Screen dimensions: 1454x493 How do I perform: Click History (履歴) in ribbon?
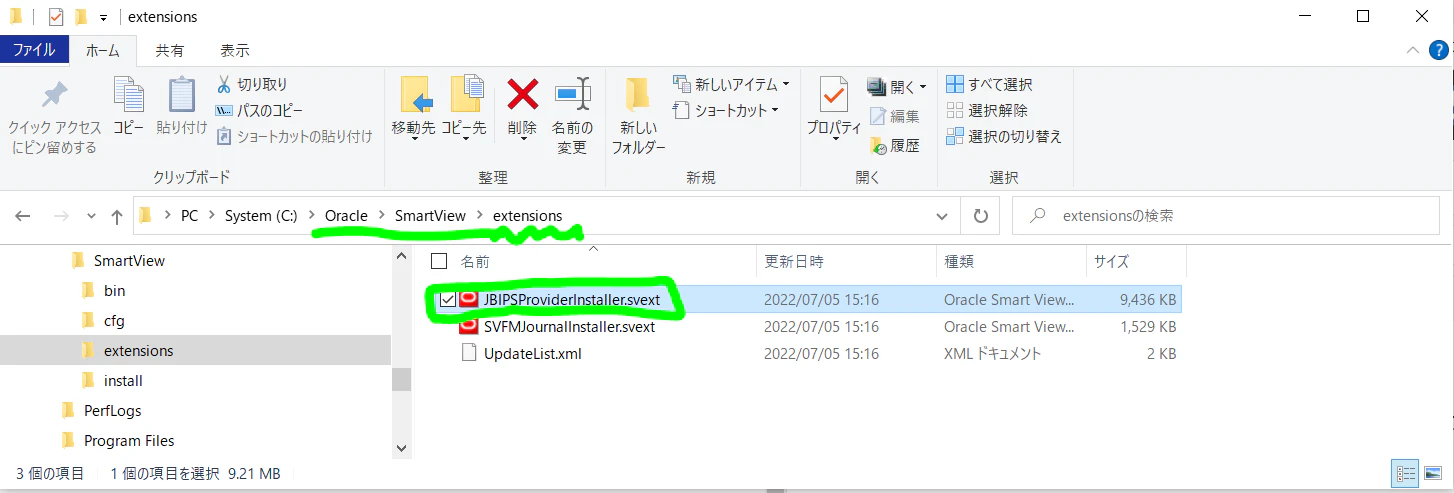[895, 146]
